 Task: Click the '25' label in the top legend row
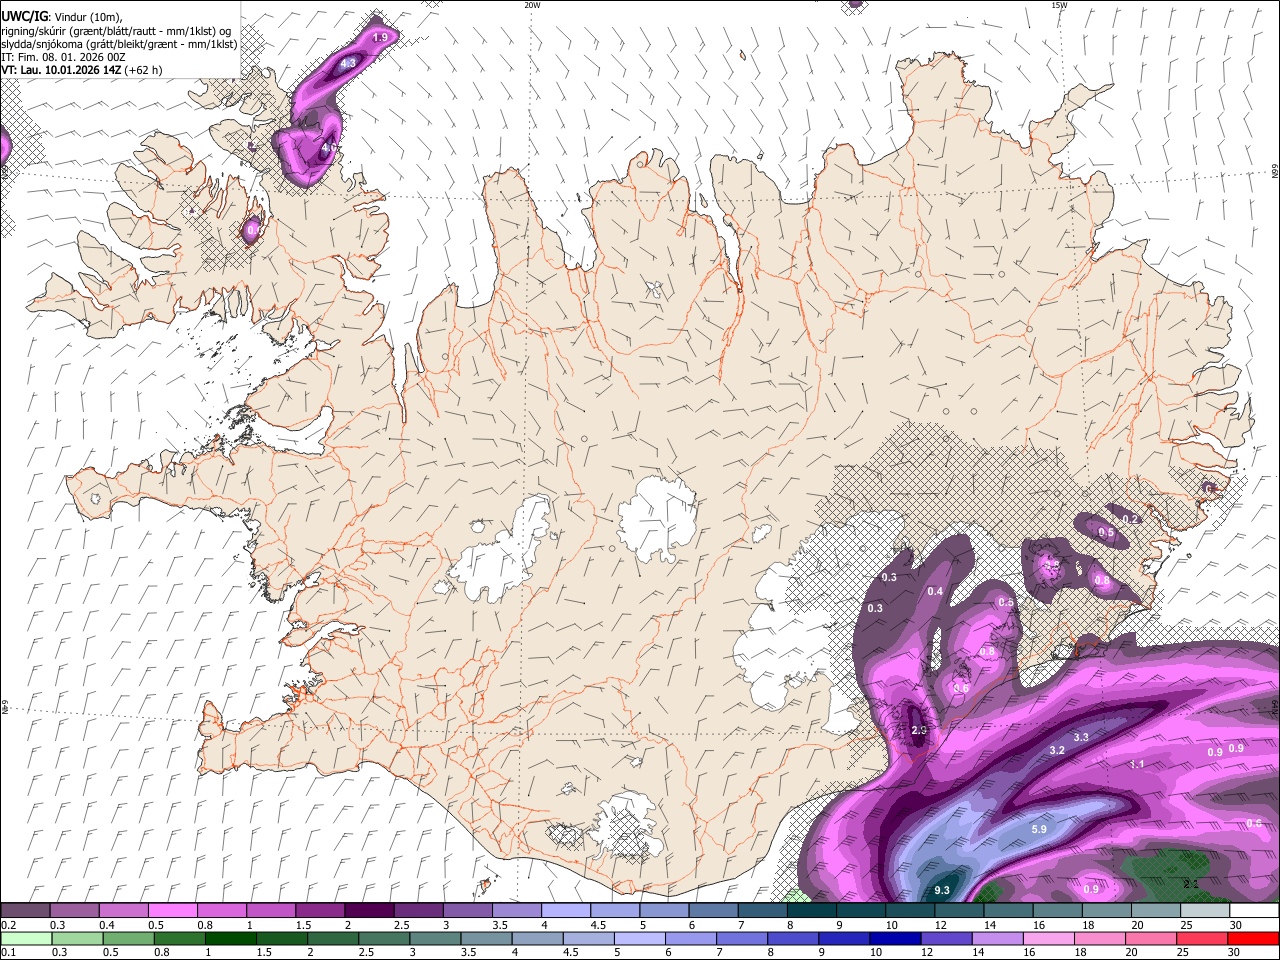pyautogui.click(x=1188, y=925)
